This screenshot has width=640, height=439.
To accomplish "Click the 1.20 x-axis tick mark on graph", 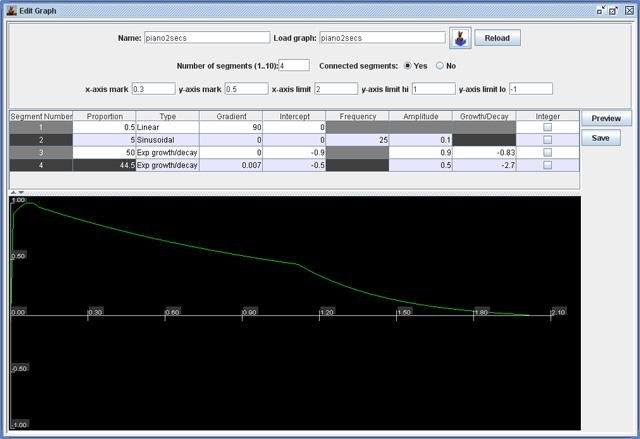I will tap(327, 312).
